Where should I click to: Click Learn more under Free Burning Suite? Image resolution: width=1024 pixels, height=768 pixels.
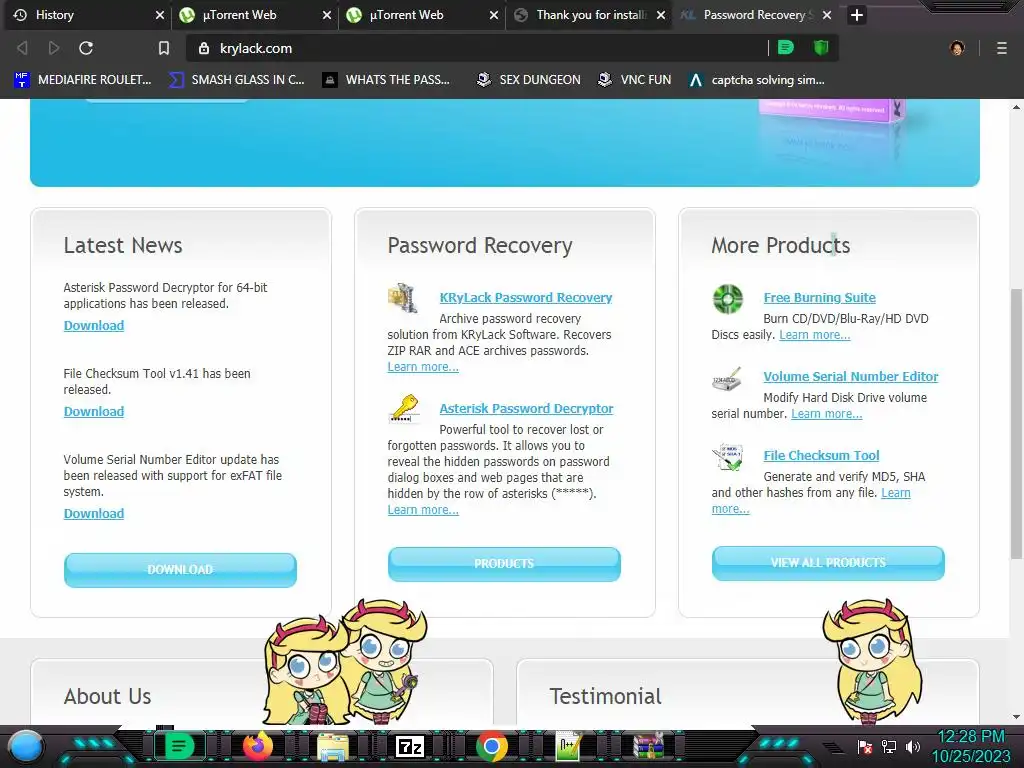(x=815, y=335)
